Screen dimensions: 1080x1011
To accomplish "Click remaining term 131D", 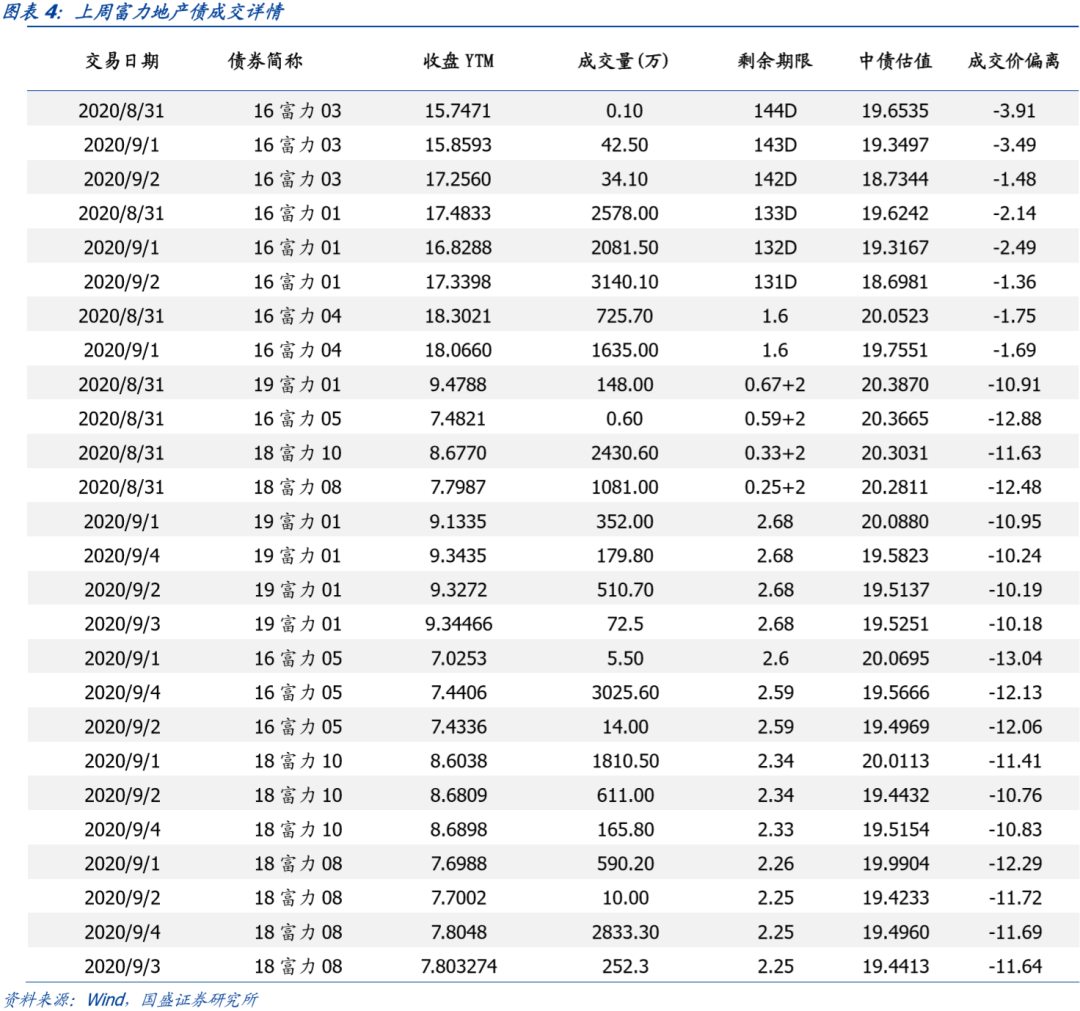I will point(775,282).
